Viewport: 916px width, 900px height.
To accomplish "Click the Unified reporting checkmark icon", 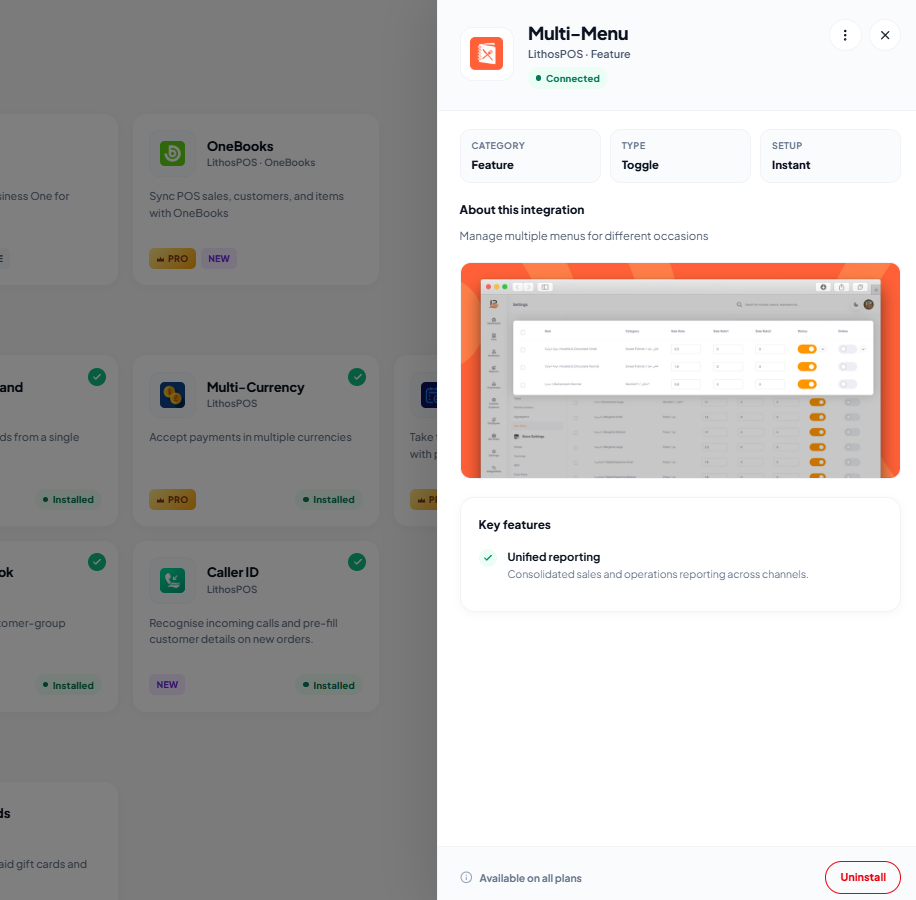I will point(488,558).
